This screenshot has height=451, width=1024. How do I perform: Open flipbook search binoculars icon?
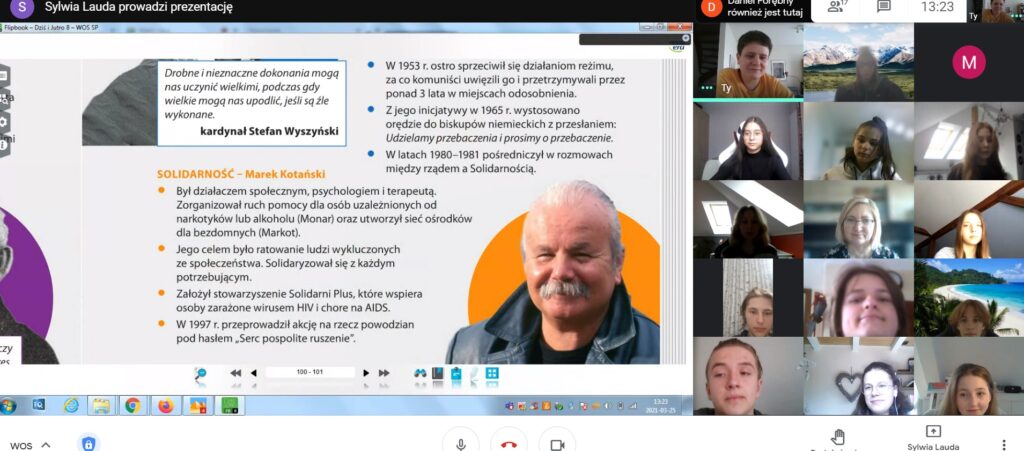tap(421, 373)
